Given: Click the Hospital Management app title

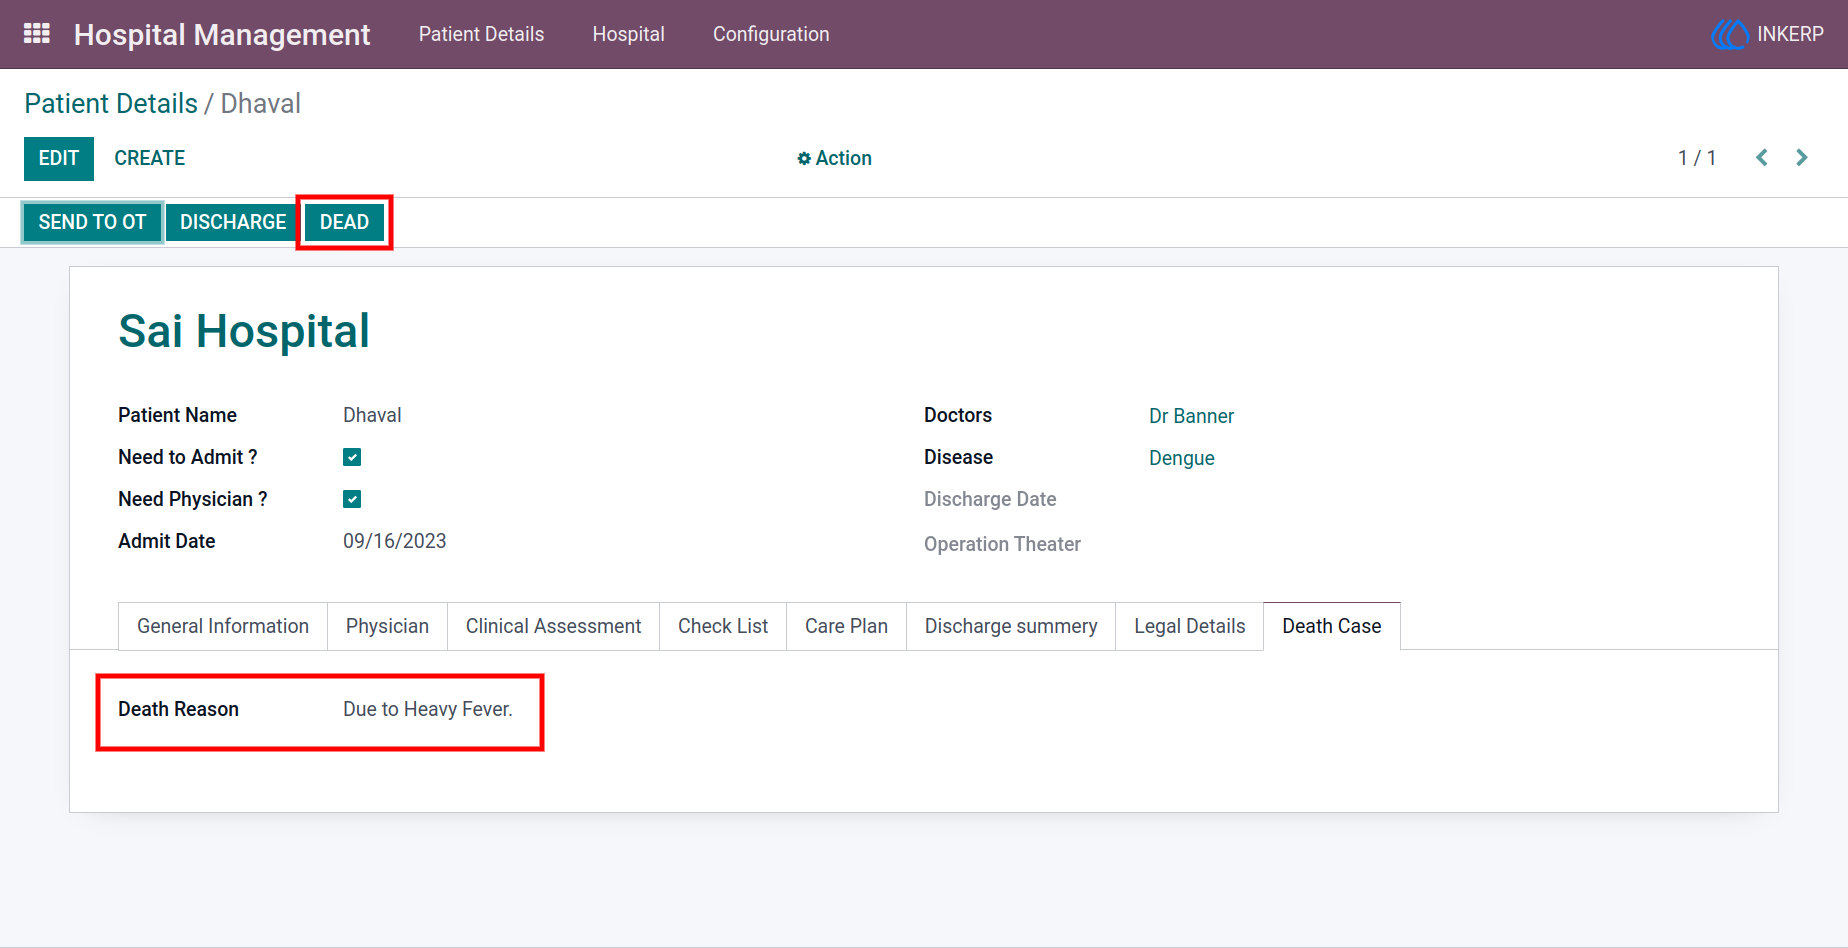Looking at the screenshot, I should coord(222,34).
